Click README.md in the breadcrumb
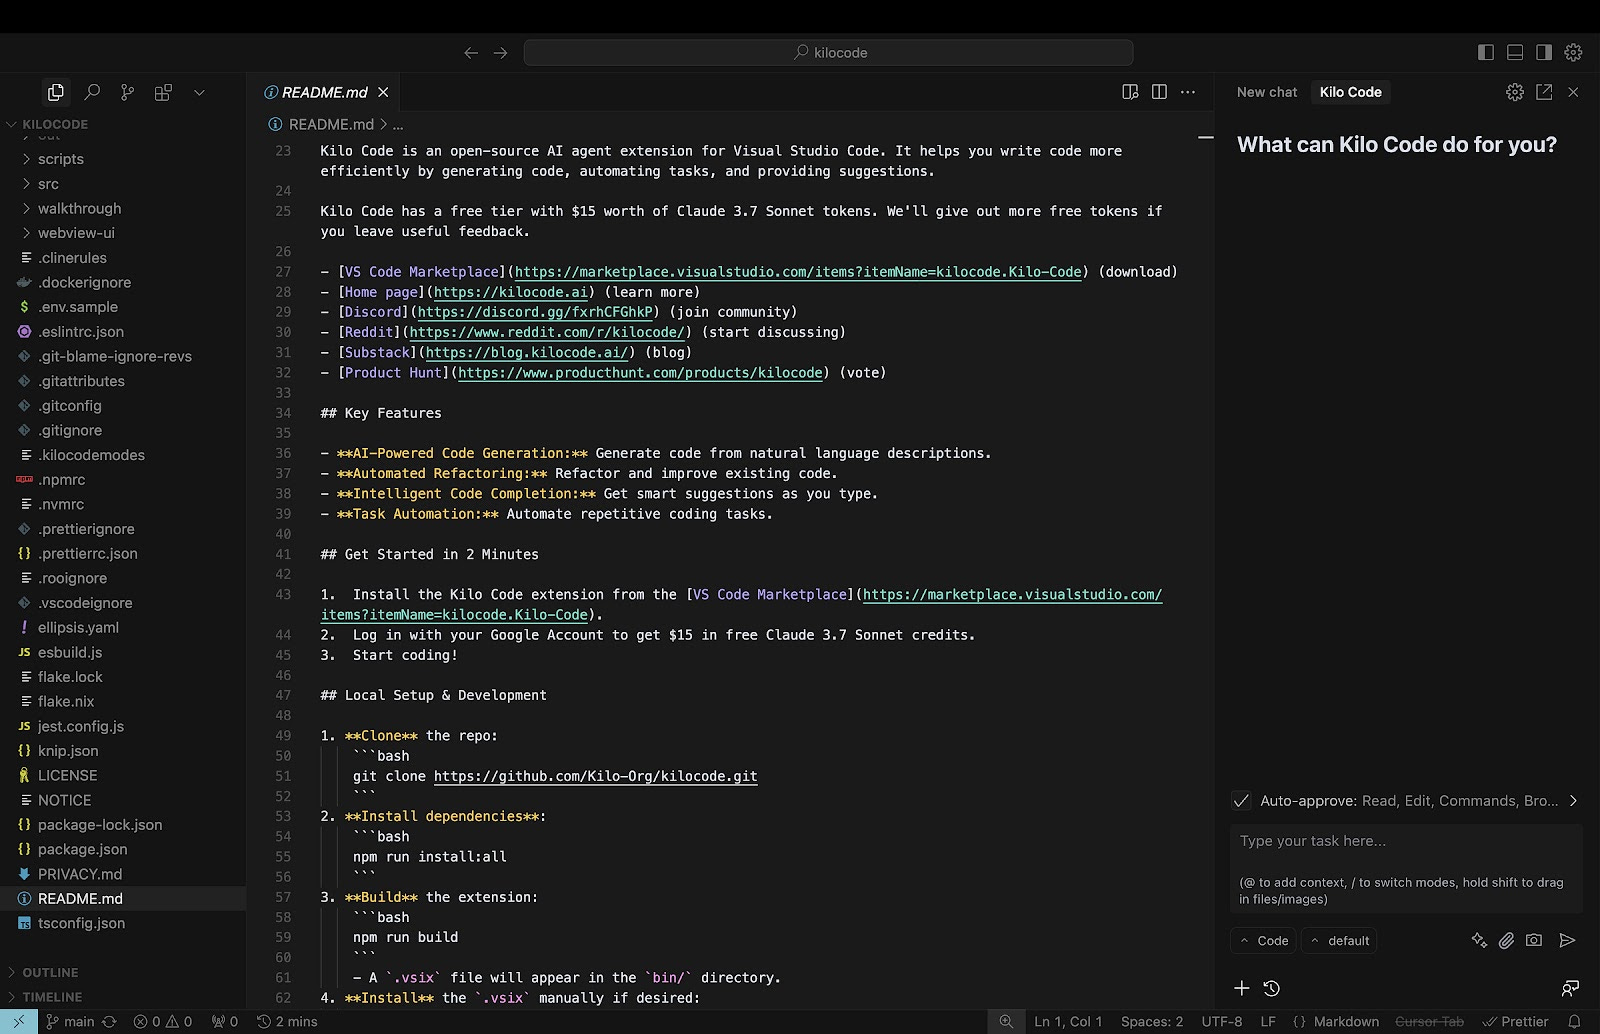1600x1034 pixels. 331,124
